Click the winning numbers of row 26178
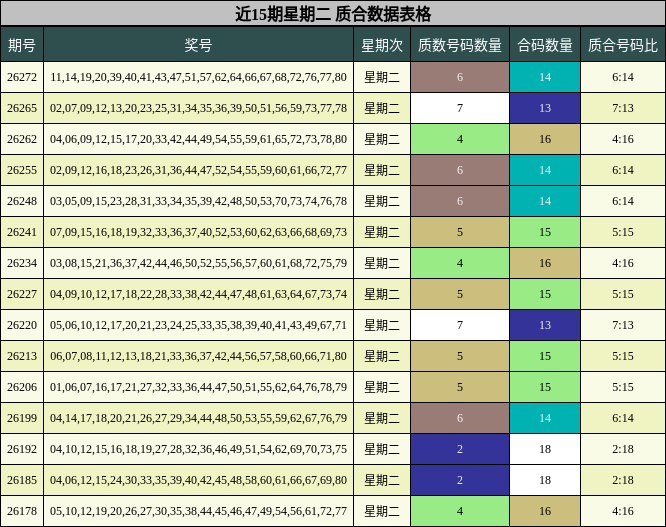This screenshot has width=666, height=527. click(198, 511)
